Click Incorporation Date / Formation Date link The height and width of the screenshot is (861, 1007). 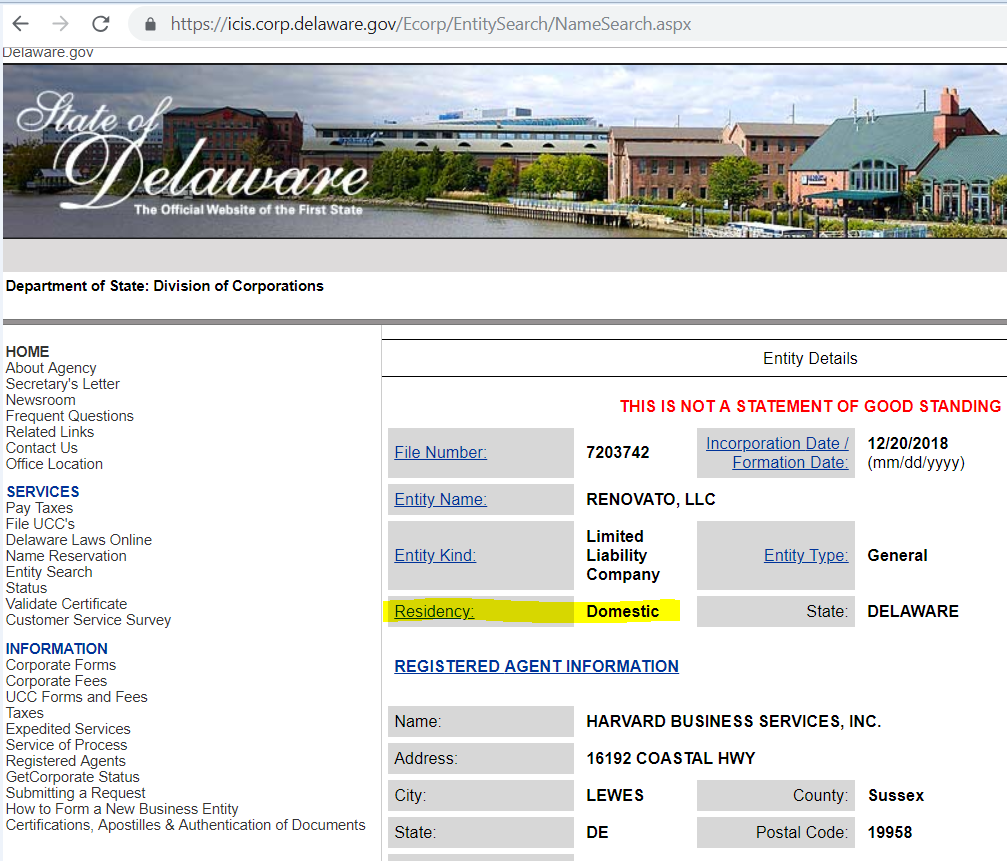point(777,453)
